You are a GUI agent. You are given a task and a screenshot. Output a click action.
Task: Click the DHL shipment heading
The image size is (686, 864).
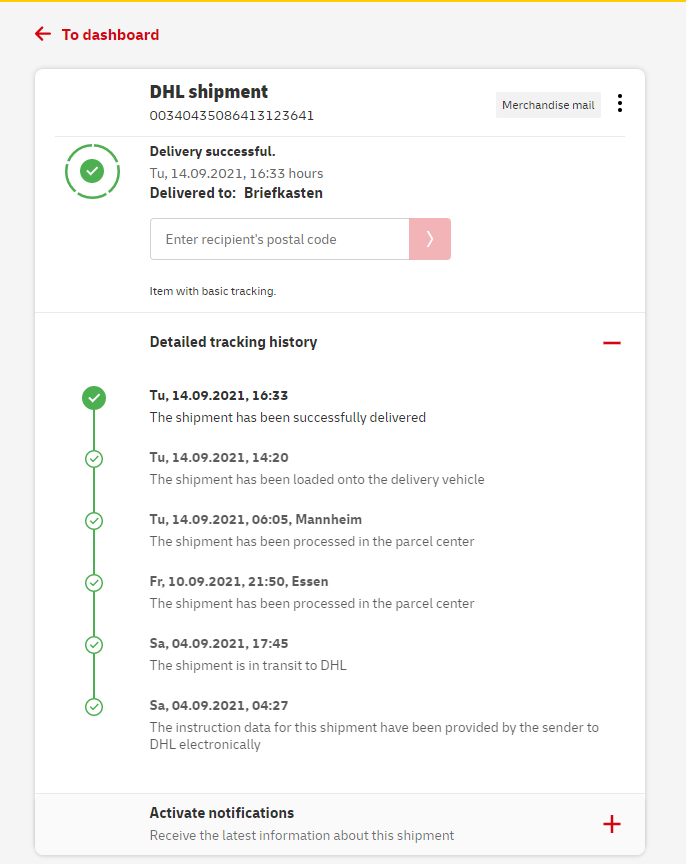pos(209,92)
